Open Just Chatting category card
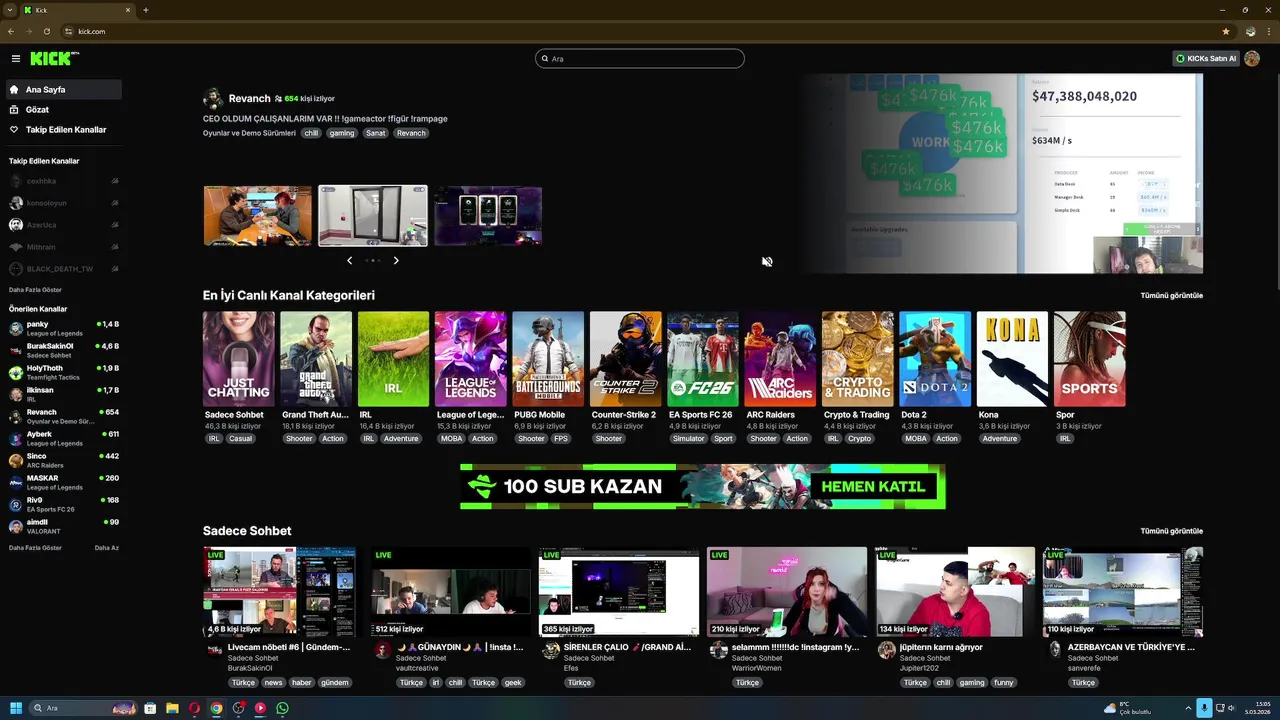The width and height of the screenshot is (1280, 720). pos(239,359)
